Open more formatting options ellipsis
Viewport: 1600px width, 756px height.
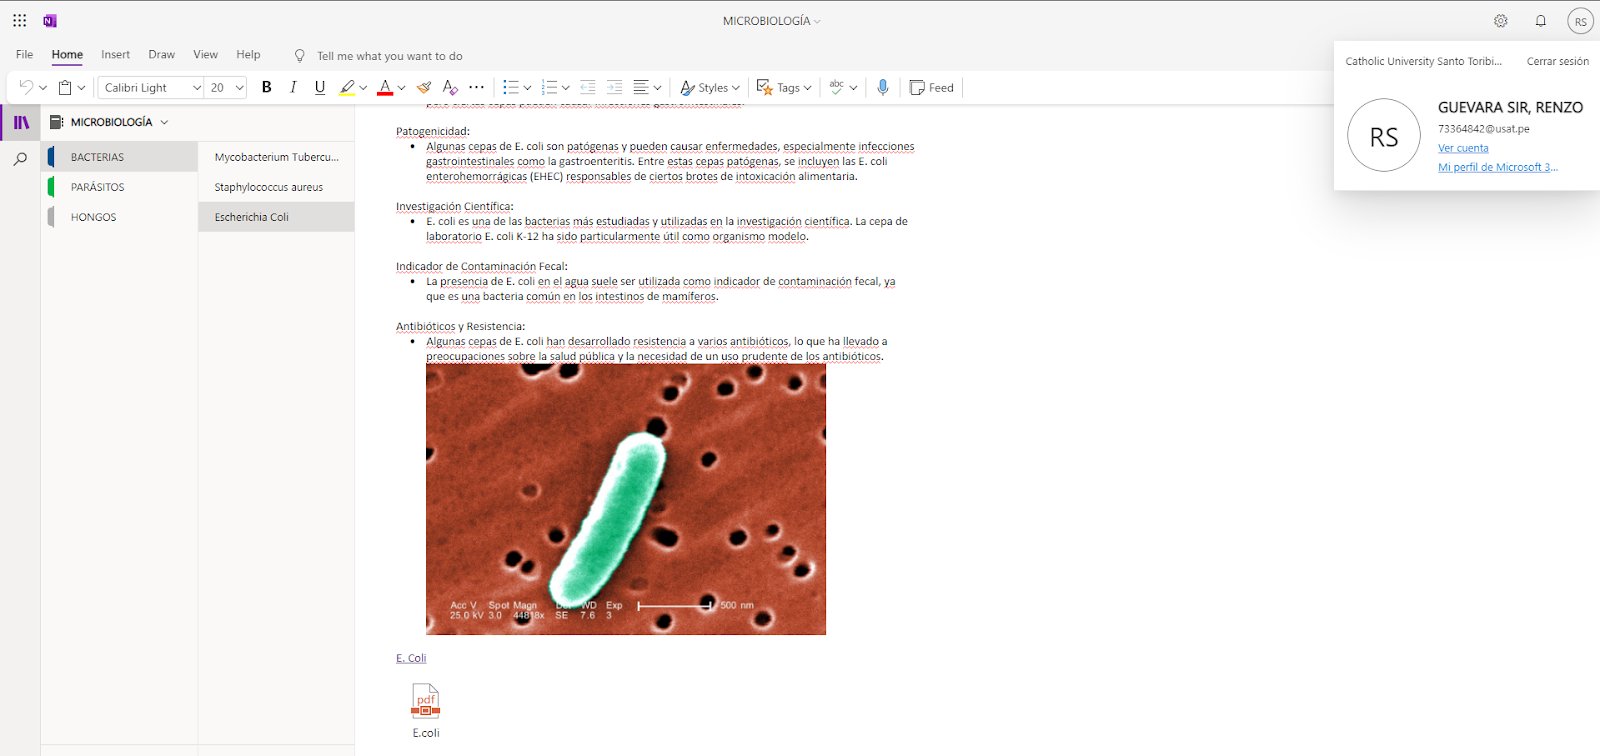(477, 87)
